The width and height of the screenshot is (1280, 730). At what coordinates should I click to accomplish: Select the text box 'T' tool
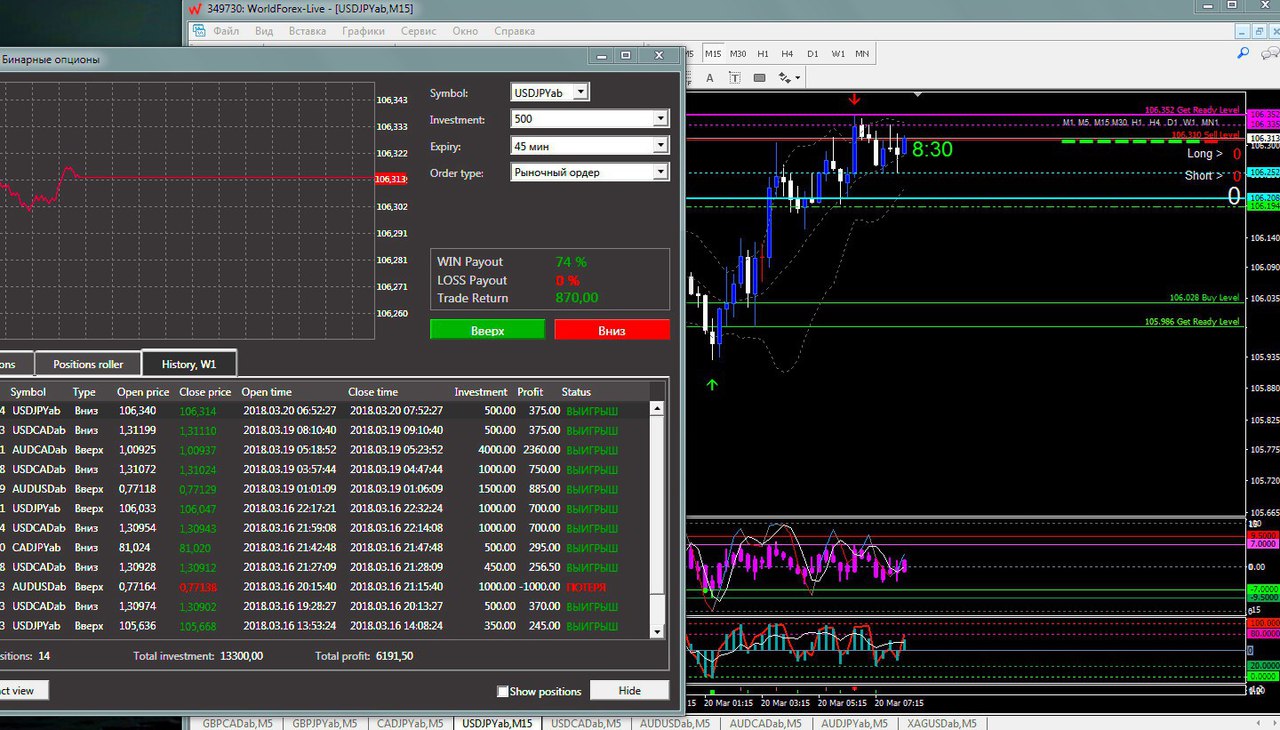click(x=735, y=77)
